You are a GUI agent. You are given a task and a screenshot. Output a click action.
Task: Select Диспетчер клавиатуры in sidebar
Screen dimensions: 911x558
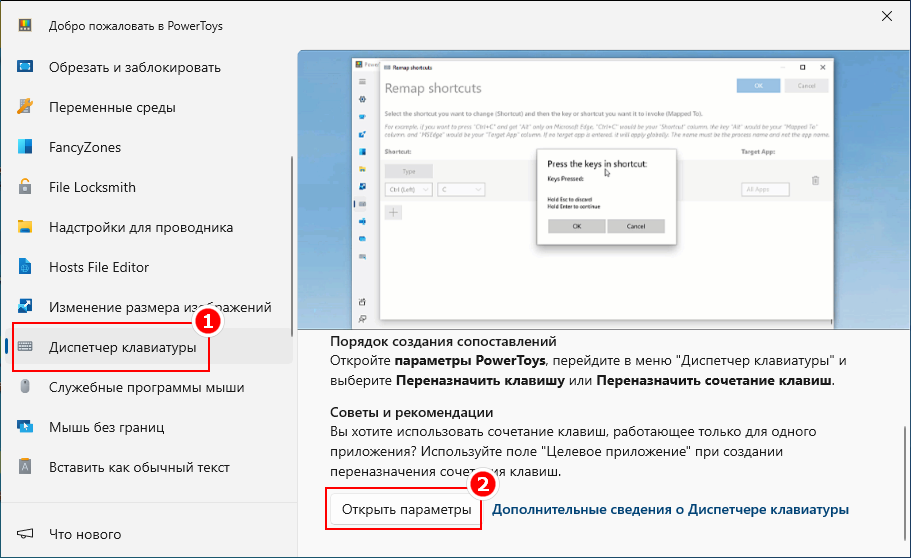click(x=149, y=347)
